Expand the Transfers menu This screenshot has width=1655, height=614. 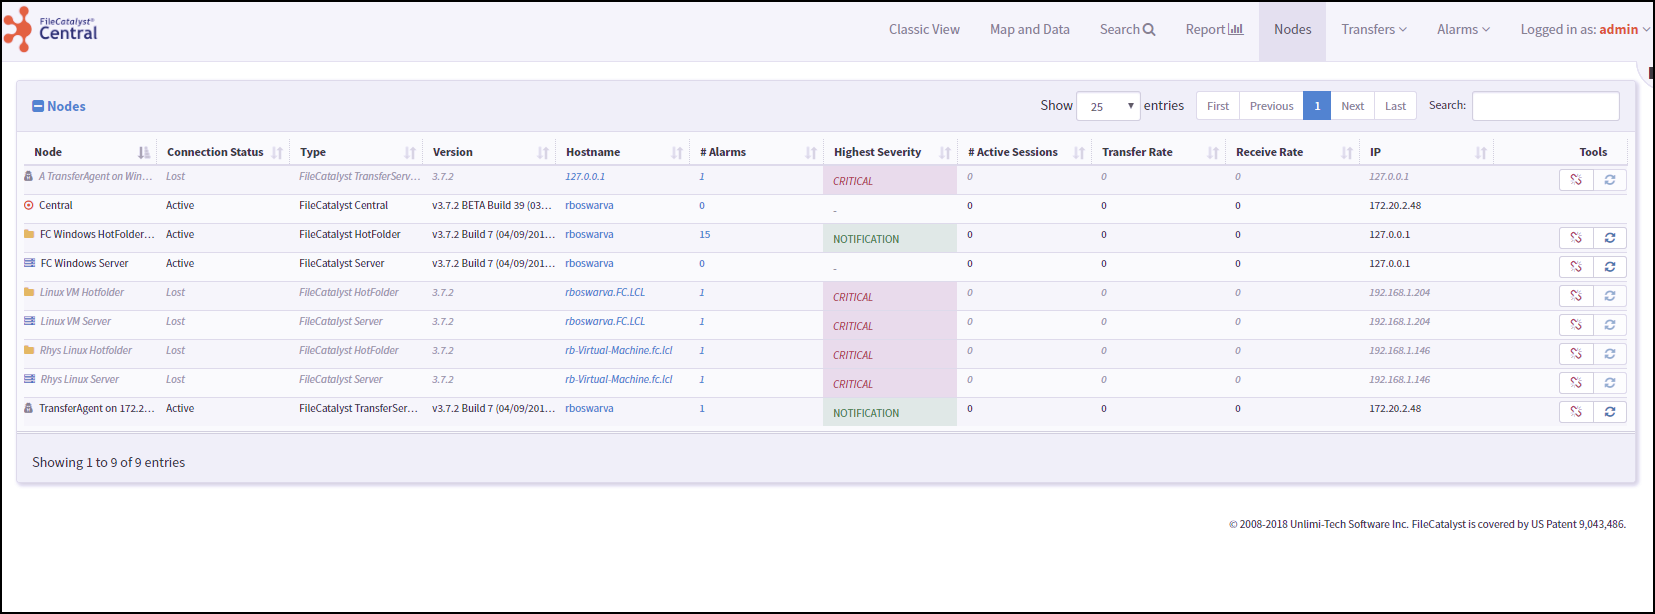[1374, 30]
